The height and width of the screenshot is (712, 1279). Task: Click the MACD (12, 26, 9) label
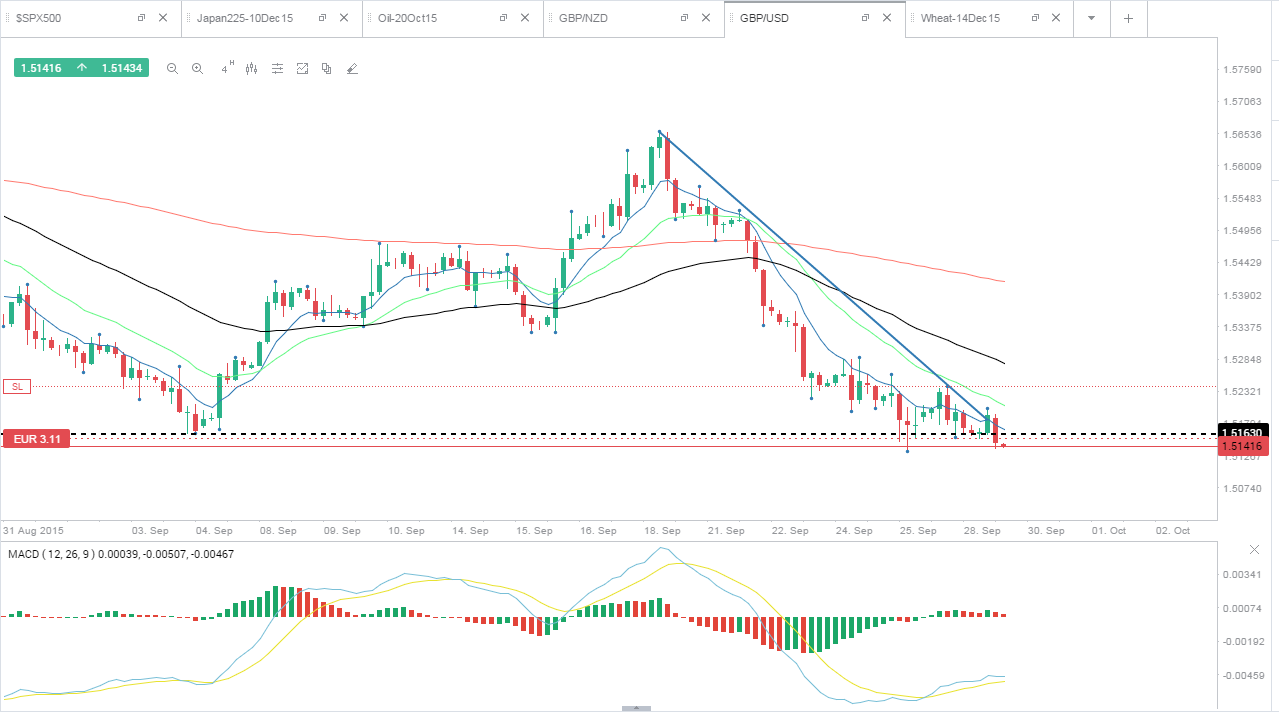coord(120,553)
